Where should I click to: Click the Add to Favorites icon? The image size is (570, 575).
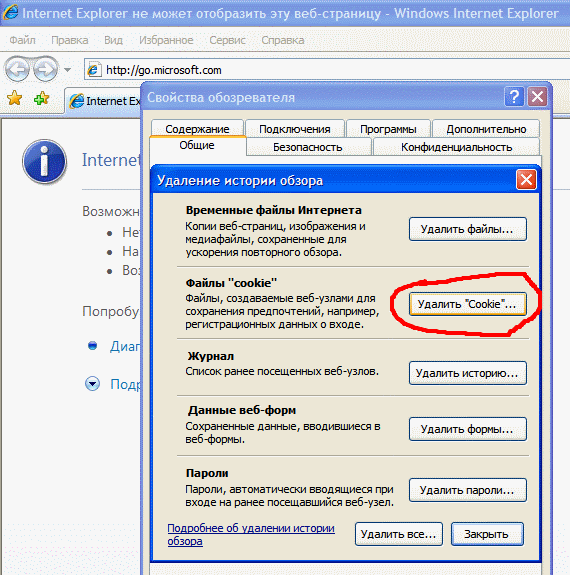coord(41,98)
